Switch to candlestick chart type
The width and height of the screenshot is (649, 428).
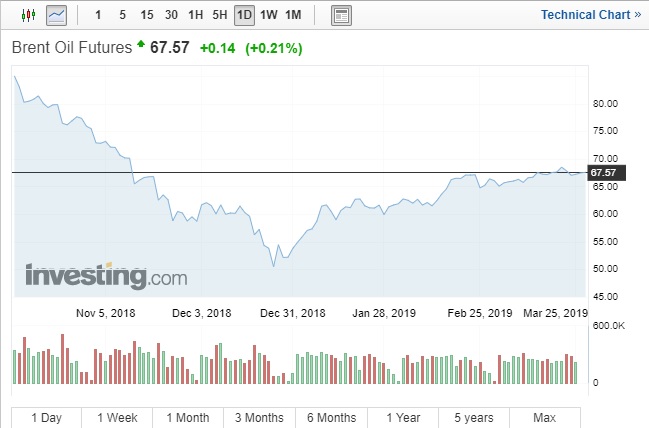(x=27, y=15)
